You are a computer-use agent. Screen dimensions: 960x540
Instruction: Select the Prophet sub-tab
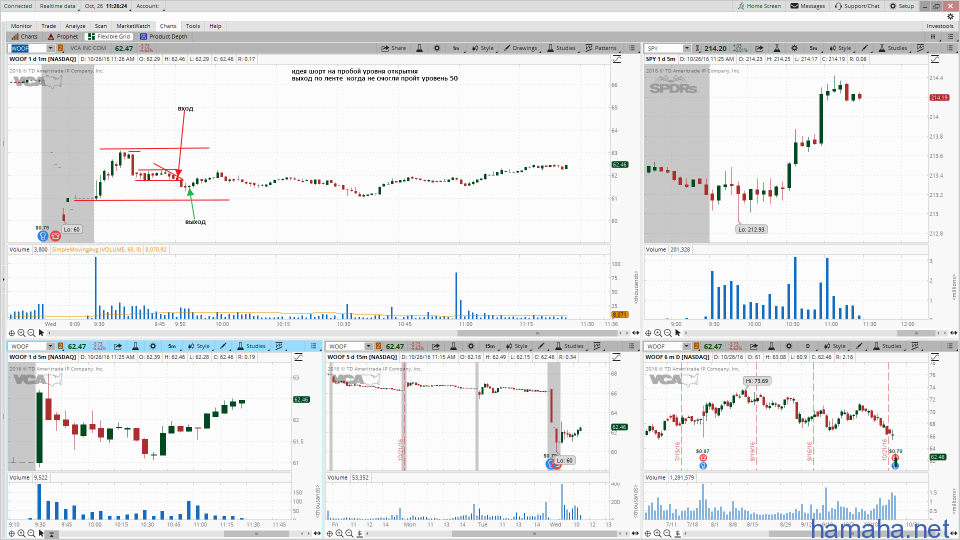pos(63,36)
